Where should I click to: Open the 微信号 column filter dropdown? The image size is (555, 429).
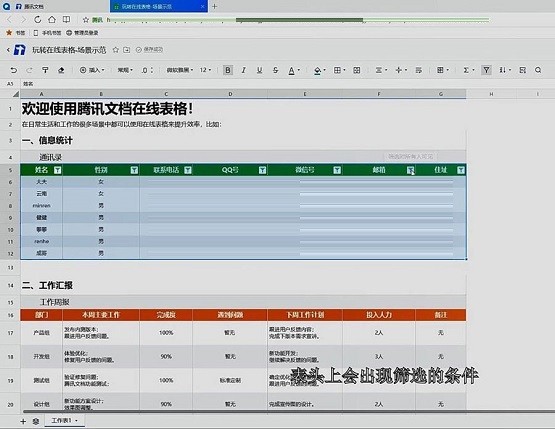click(337, 170)
